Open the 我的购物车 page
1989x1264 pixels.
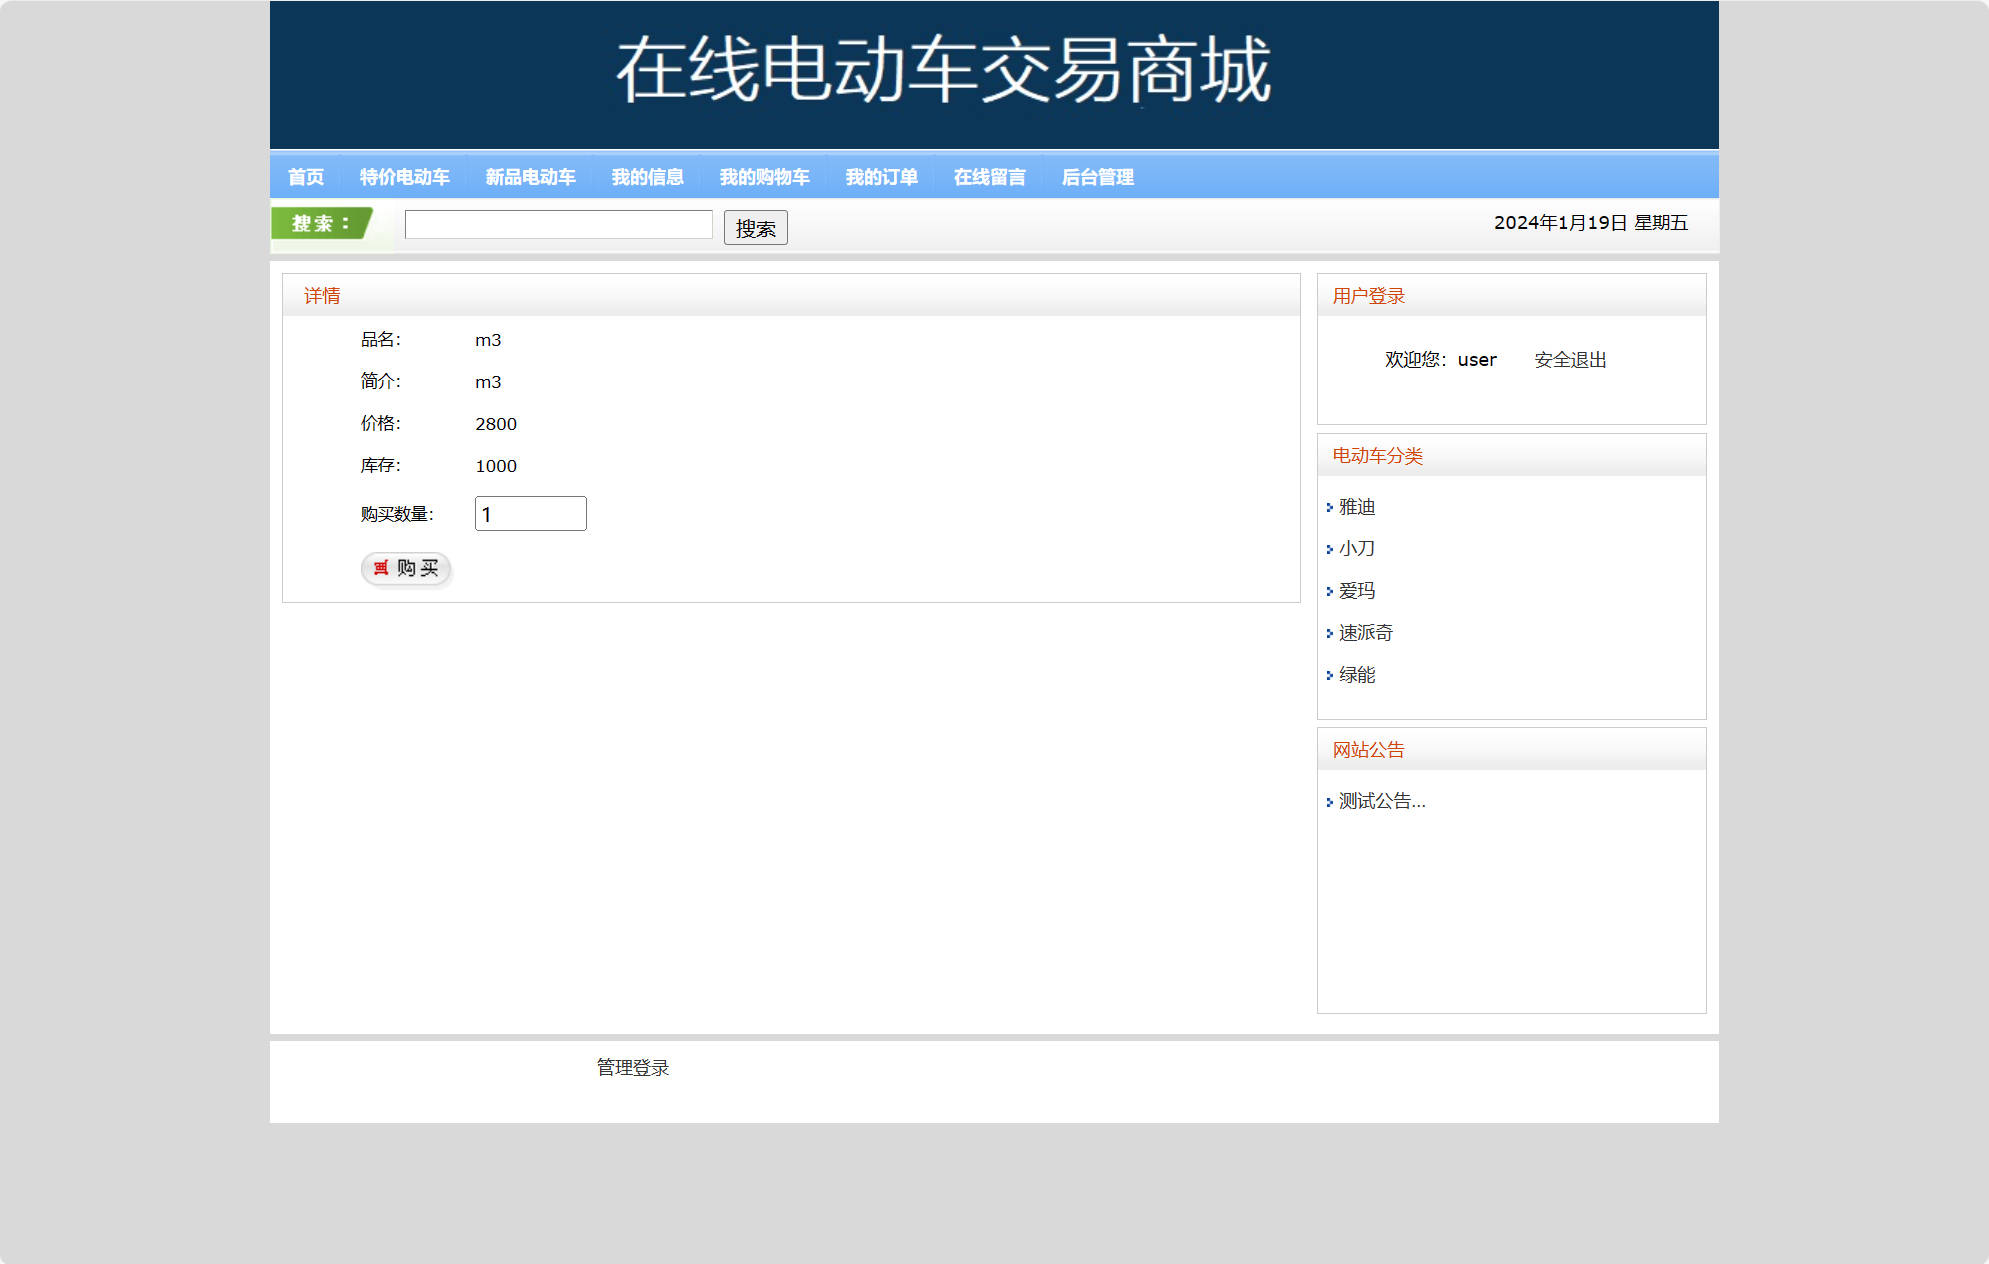pyautogui.click(x=764, y=177)
